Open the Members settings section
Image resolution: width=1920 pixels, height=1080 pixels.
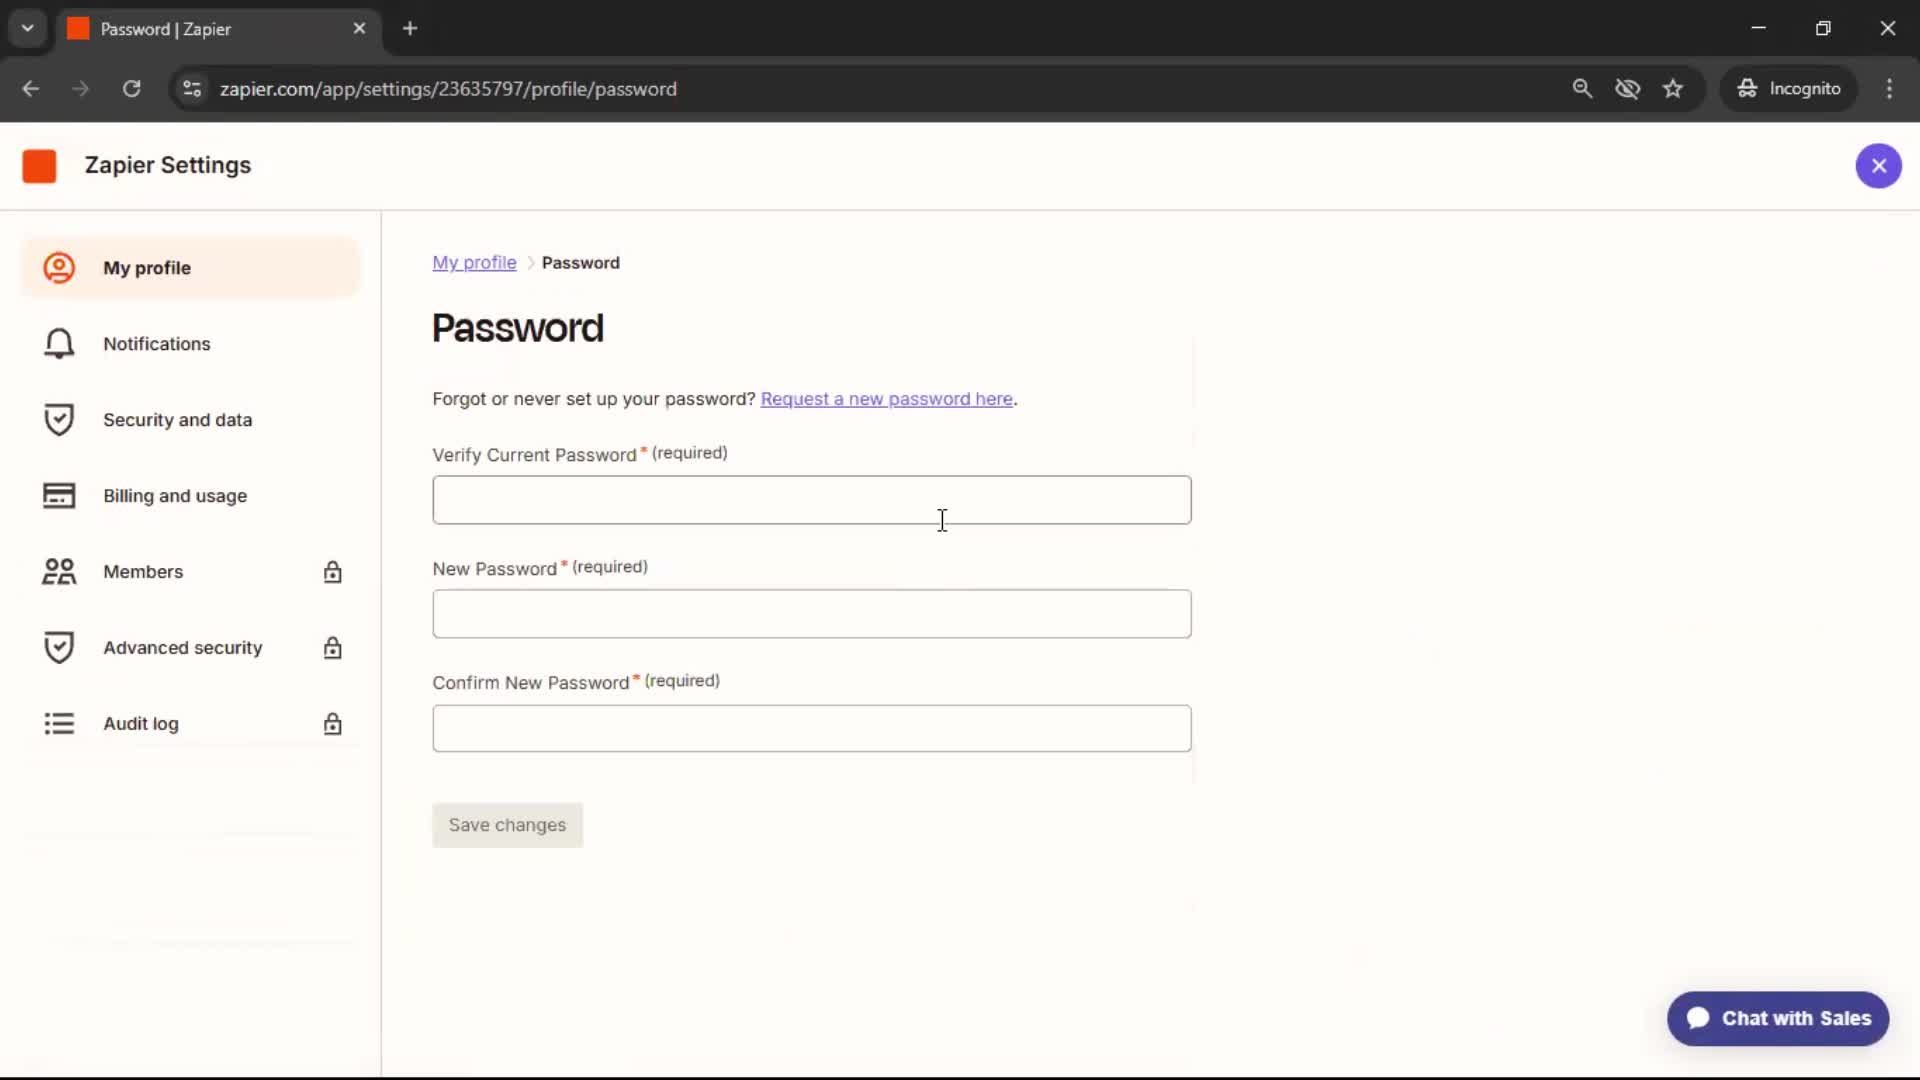click(x=190, y=572)
